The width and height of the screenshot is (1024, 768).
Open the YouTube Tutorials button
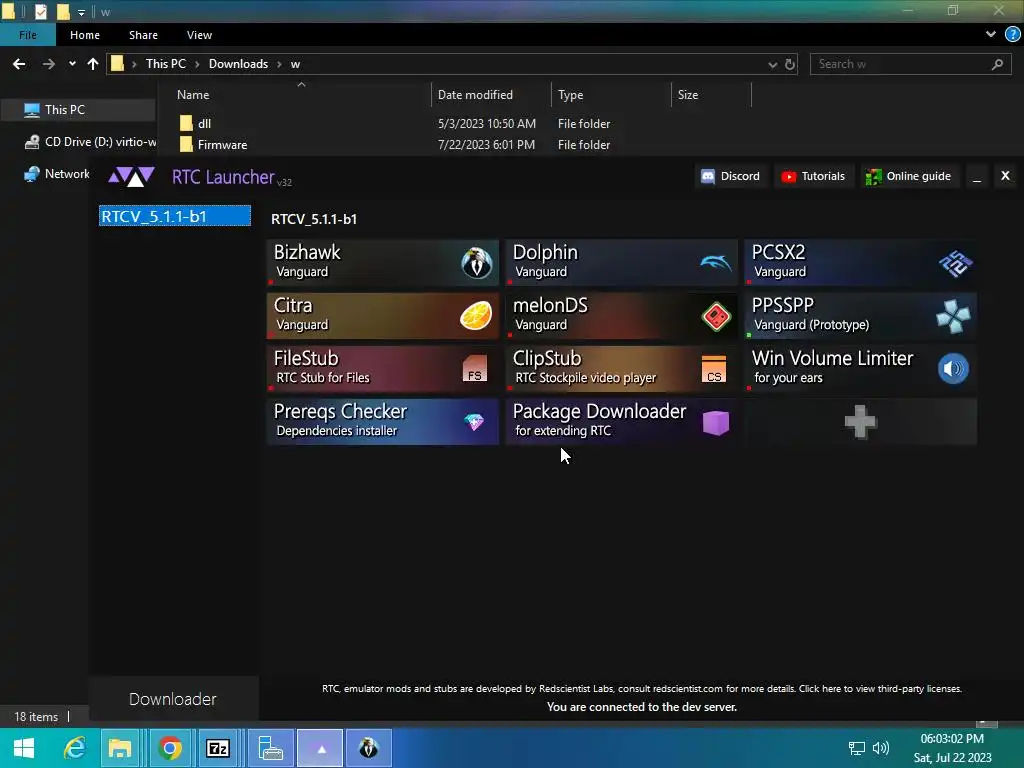coord(814,176)
